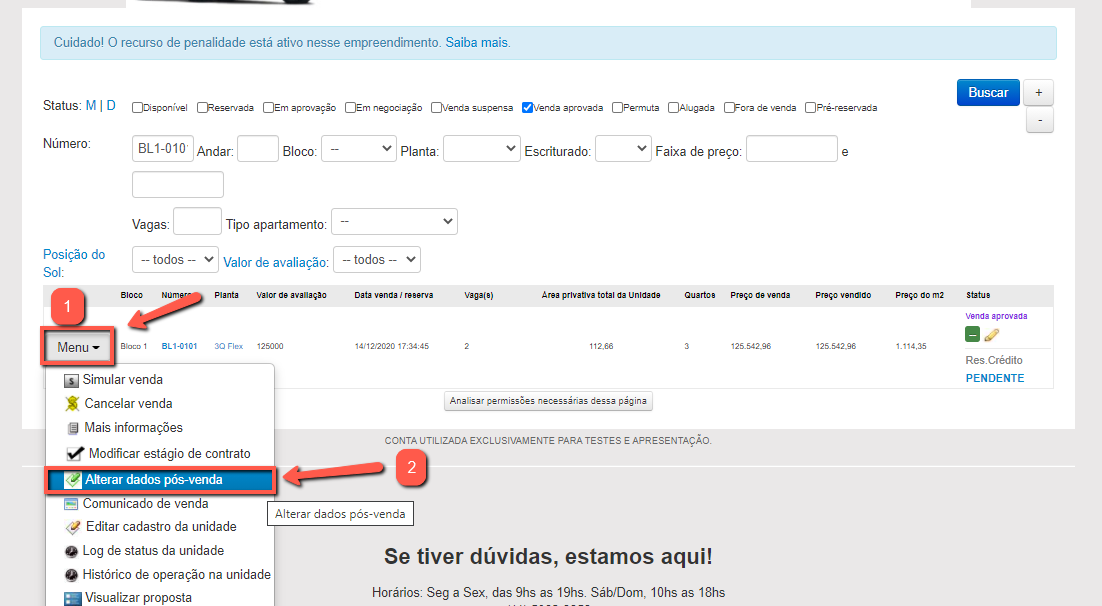The width and height of the screenshot is (1102, 606).
Task: Click the green minus icon under Venda aprovada
Action: (973, 335)
